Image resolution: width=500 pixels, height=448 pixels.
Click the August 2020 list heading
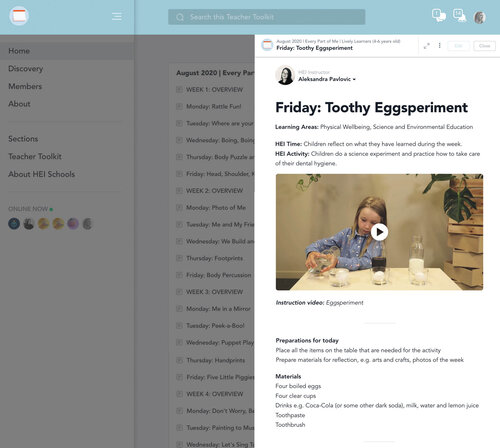(215, 73)
